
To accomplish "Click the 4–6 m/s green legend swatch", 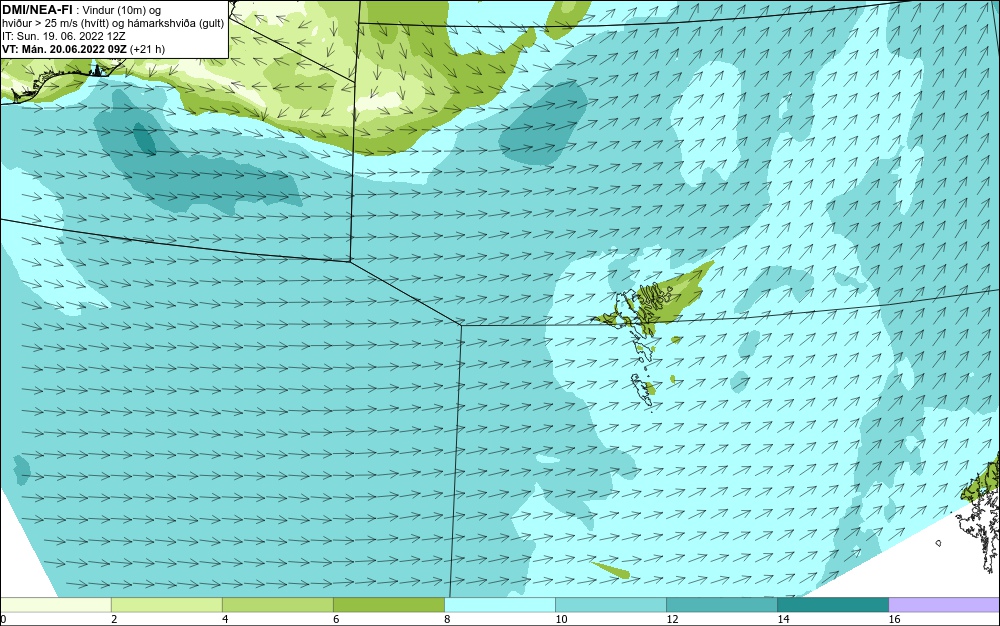I will pos(277,604).
